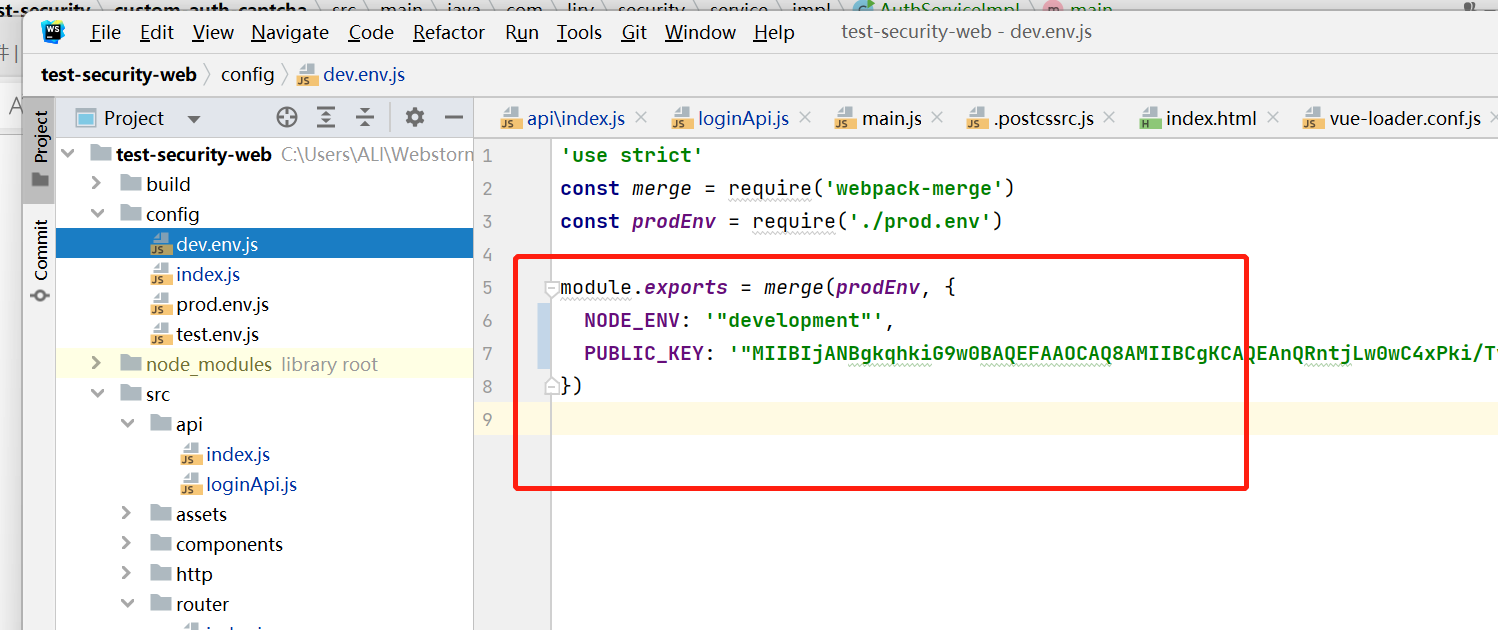
Task: Close the api\index.js editor tab
Action: click(x=642, y=118)
